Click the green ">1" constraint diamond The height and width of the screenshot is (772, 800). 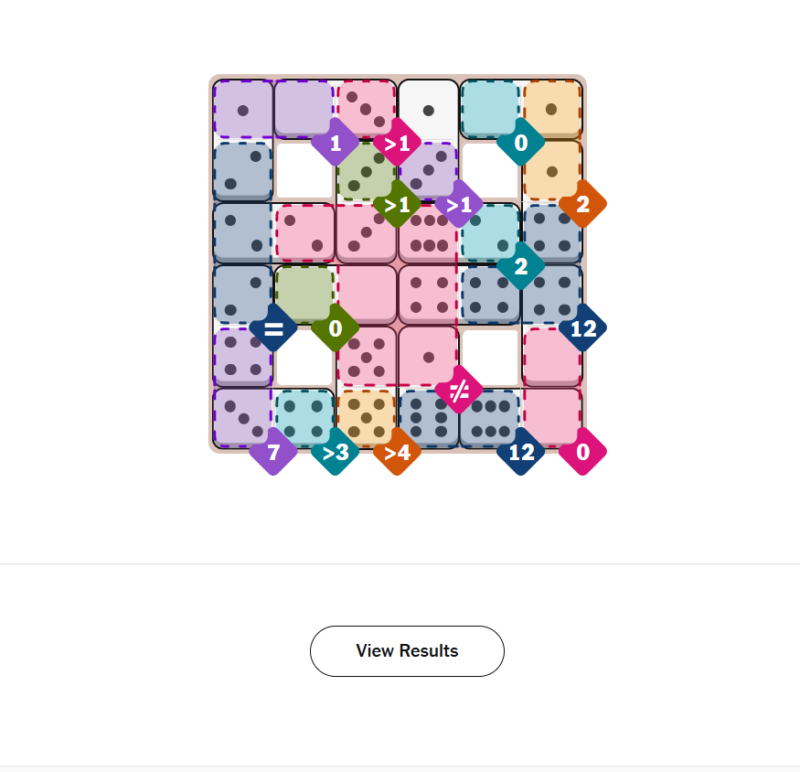pos(397,205)
